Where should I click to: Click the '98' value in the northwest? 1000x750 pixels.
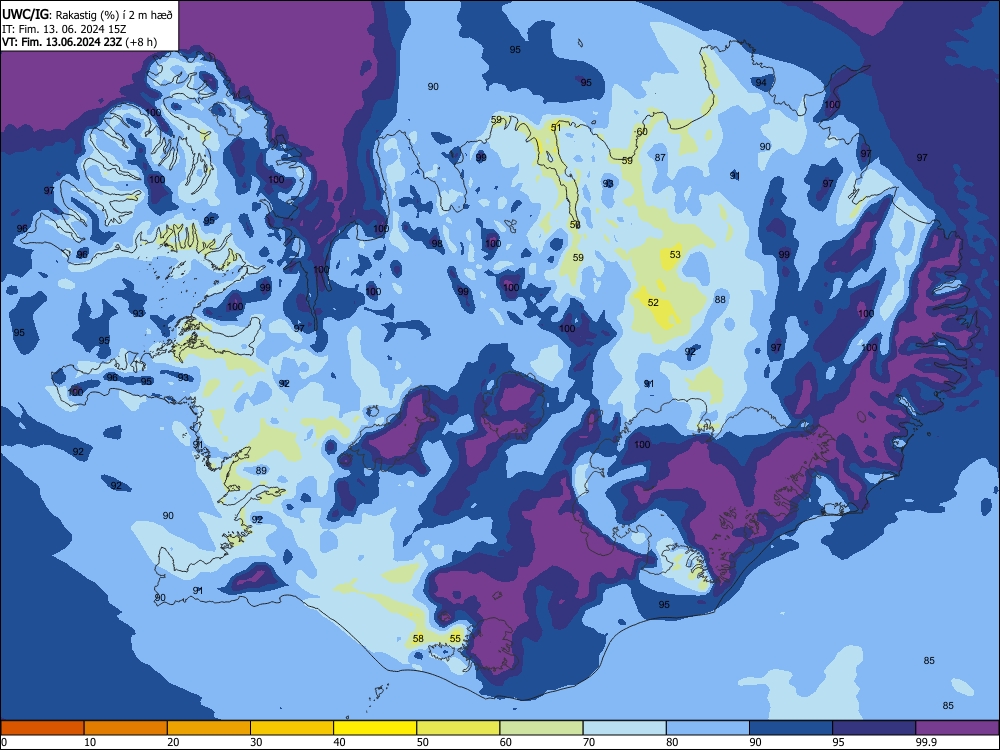coord(437,244)
